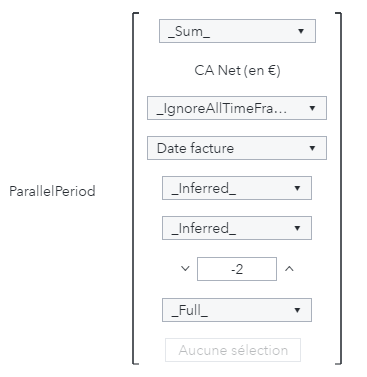Click the triangle arrow beside _Full_
This screenshot has height=377, width=367.
click(297, 310)
